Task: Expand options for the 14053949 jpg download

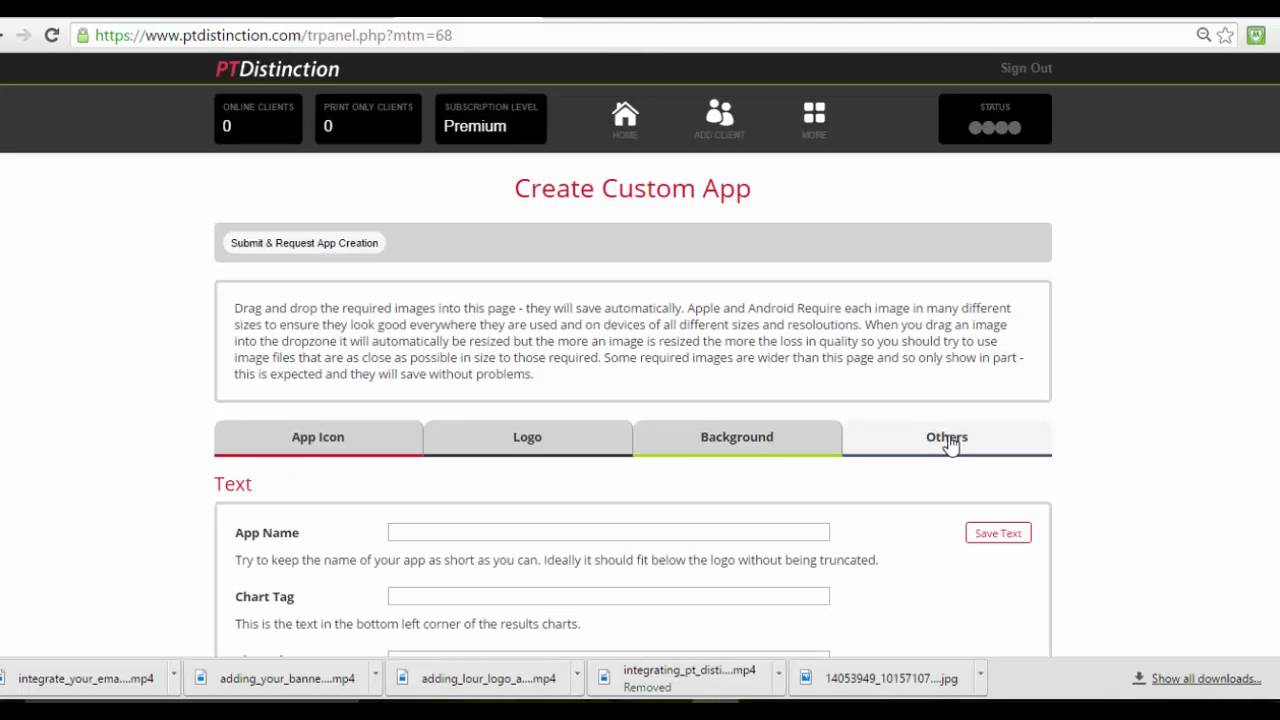Action: [980, 674]
